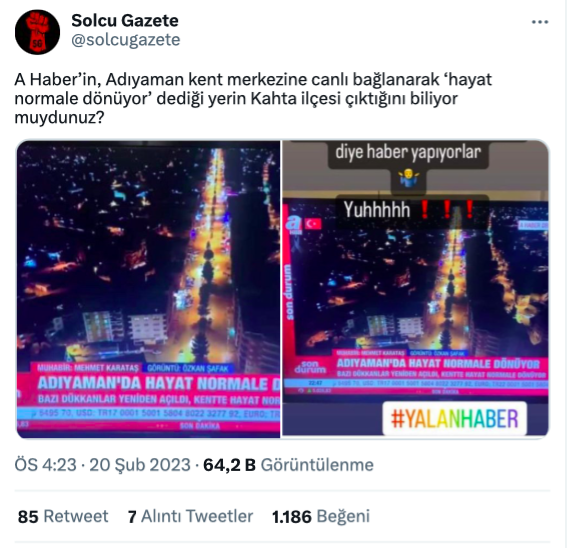Viewport: 567px width, 548px height.
Task: Click the 'diye haber yapıyorlar' caption
Action: click(x=408, y=153)
